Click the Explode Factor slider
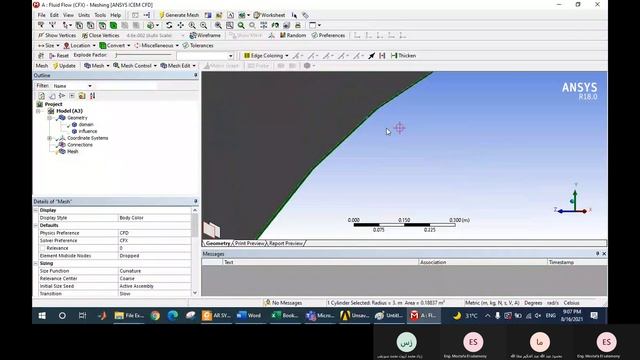 [143, 55]
